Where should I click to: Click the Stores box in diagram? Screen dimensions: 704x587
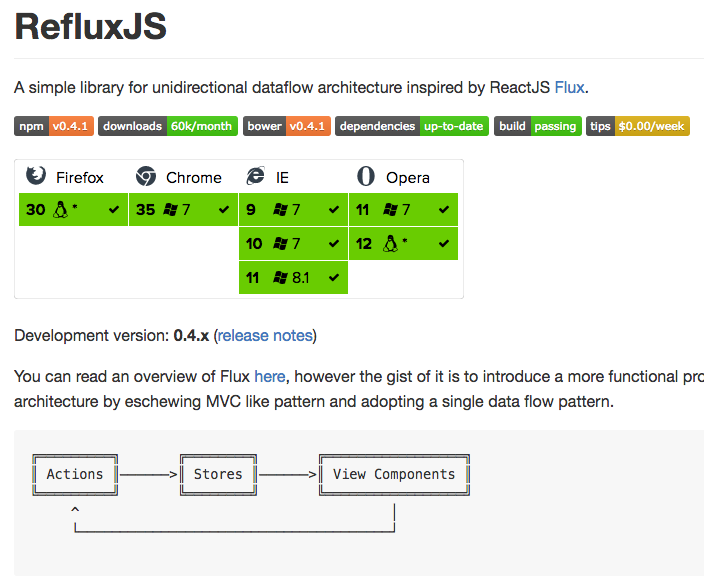218,475
